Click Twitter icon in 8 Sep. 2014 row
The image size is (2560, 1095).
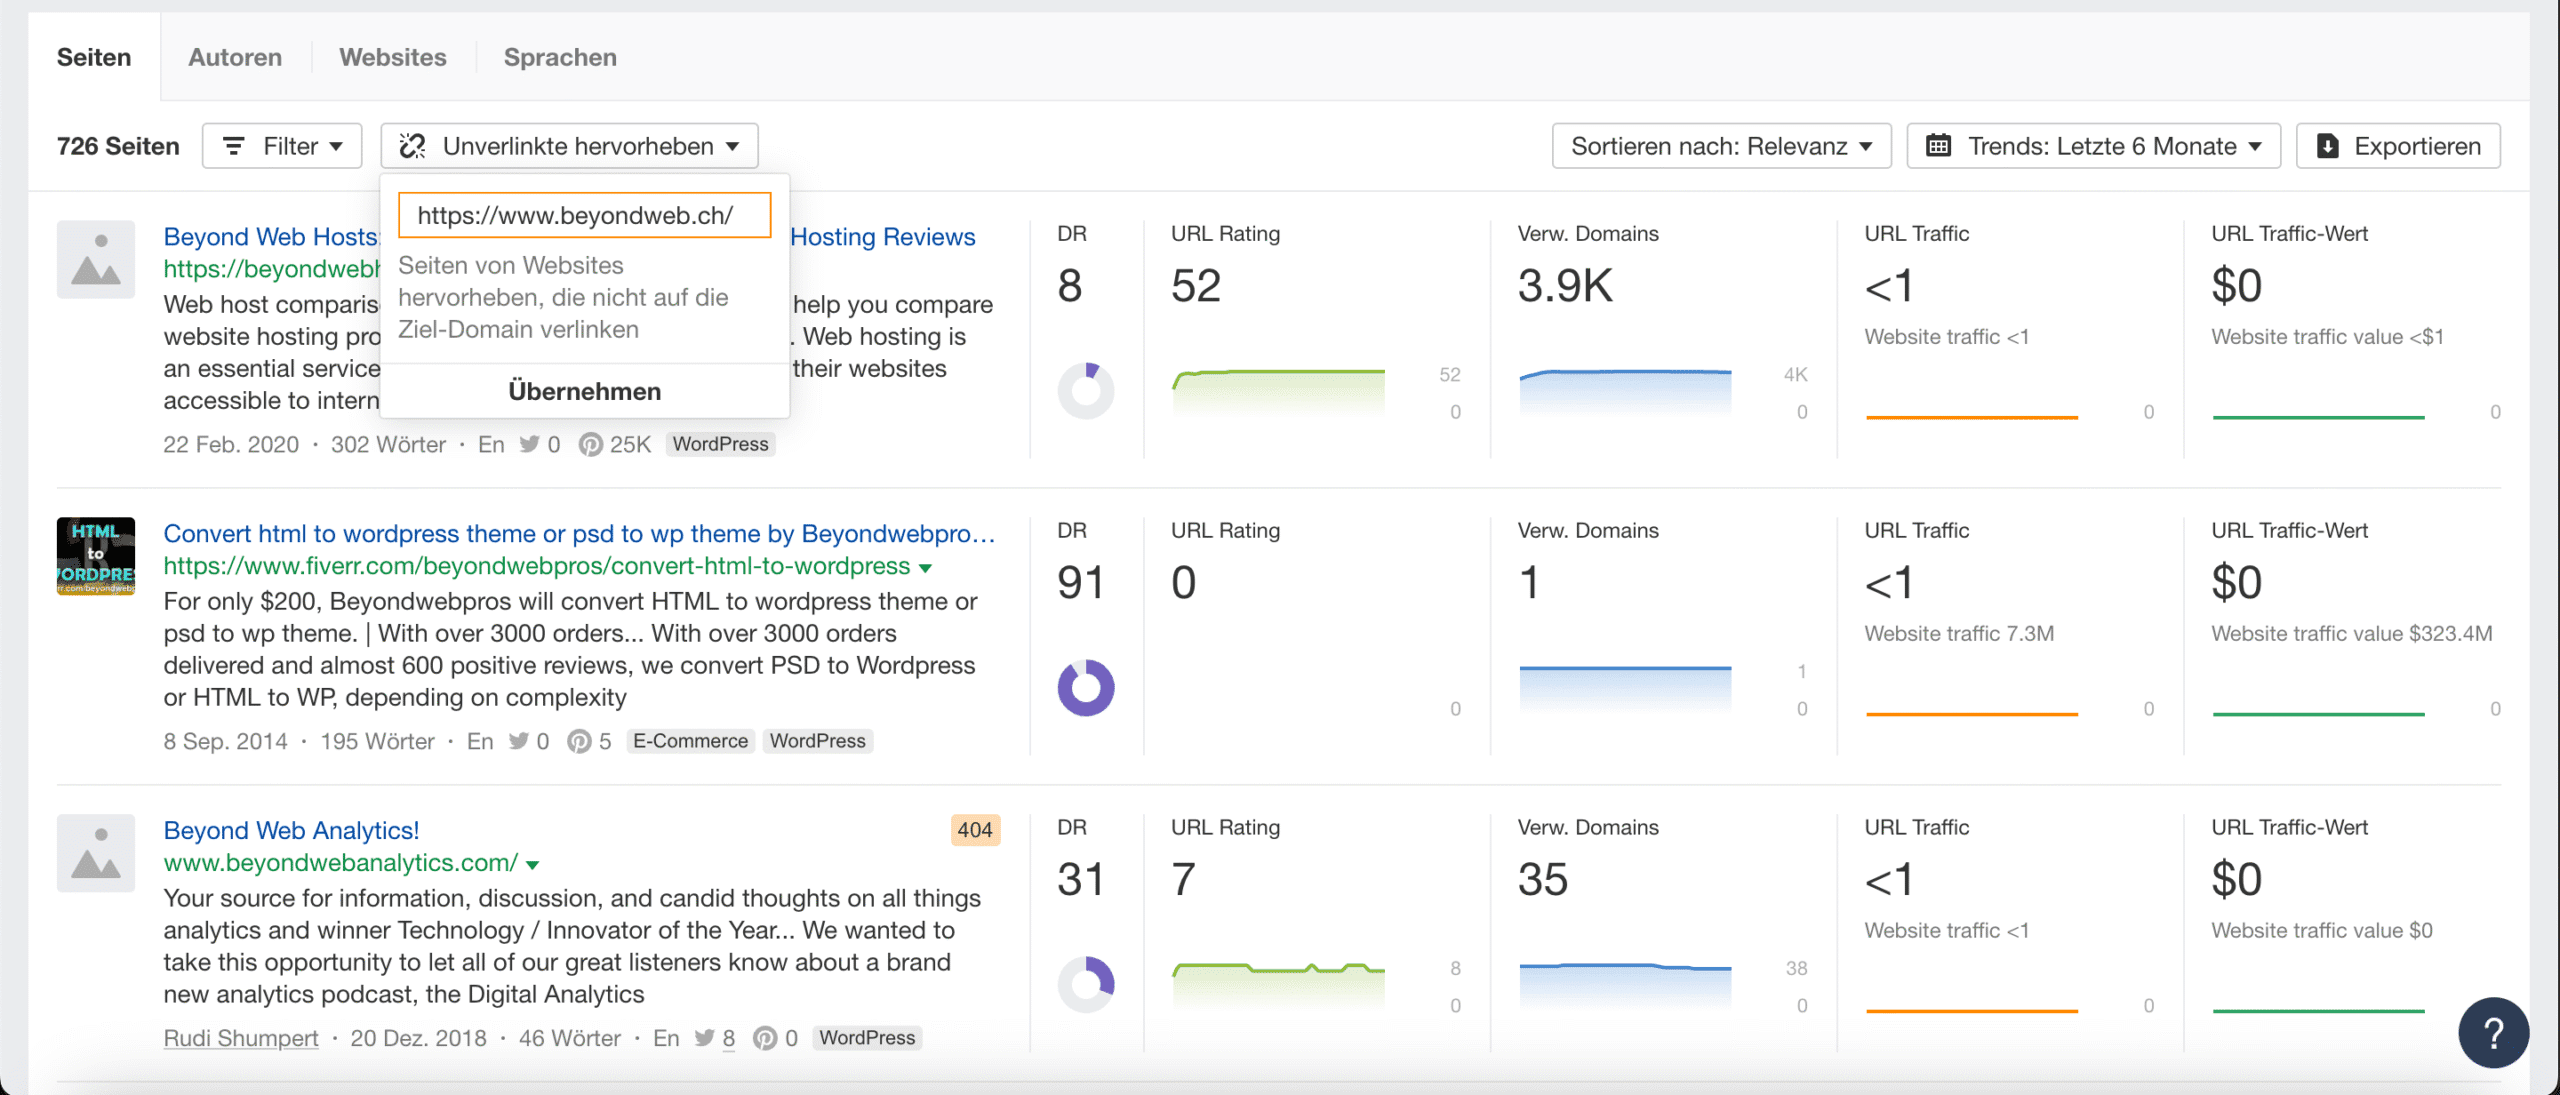click(x=518, y=741)
